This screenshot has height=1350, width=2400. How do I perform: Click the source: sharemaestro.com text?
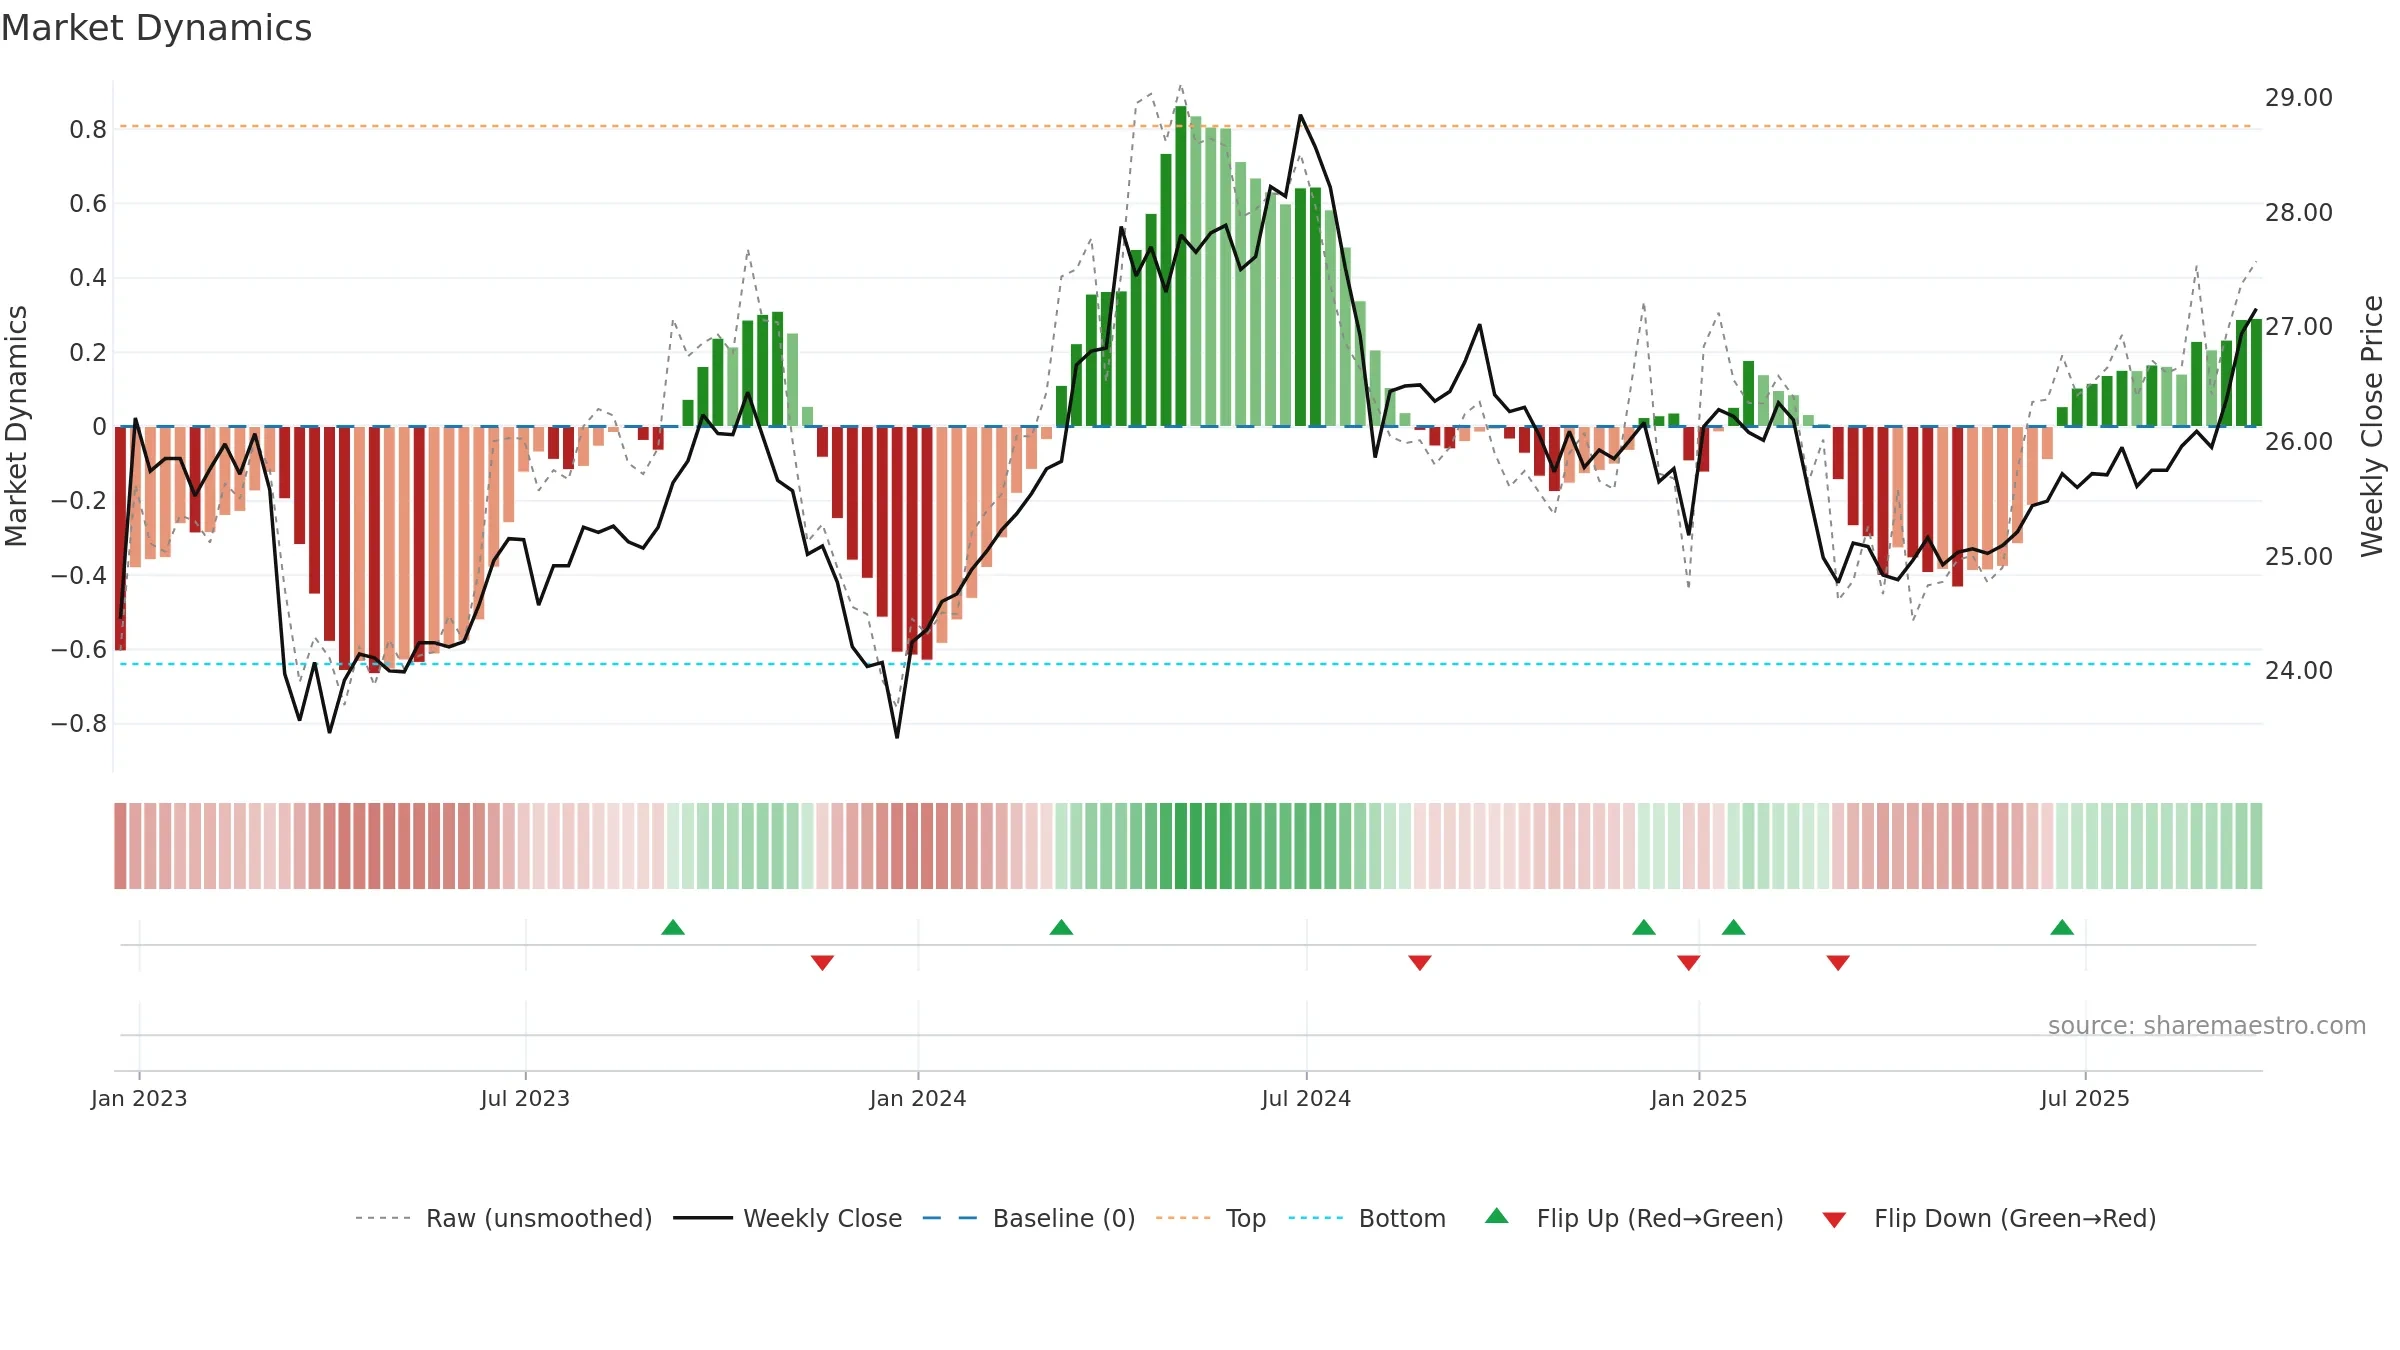pos(2207,1025)
